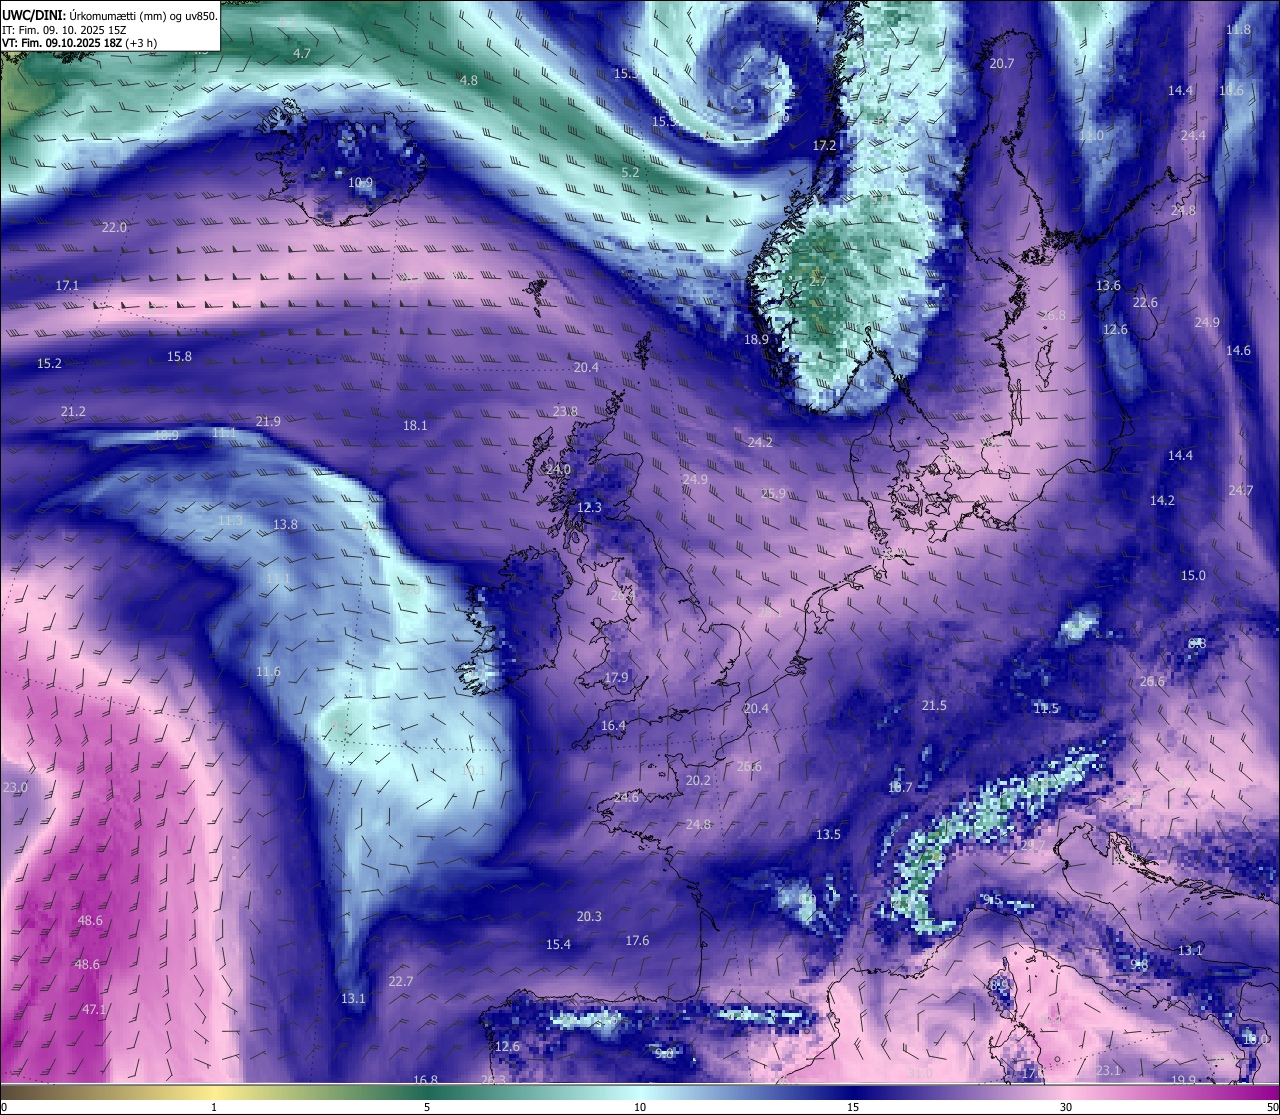
Task: Click the value 11.6 in the Atlantic
Action: (x=268, y=671)
